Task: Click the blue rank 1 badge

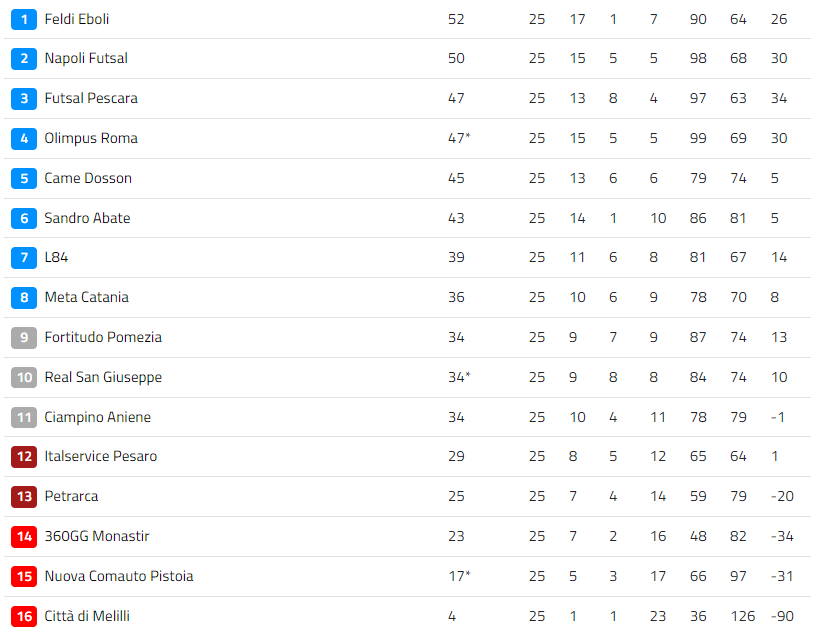Action: pyautogui.click(x=24, y=20)
